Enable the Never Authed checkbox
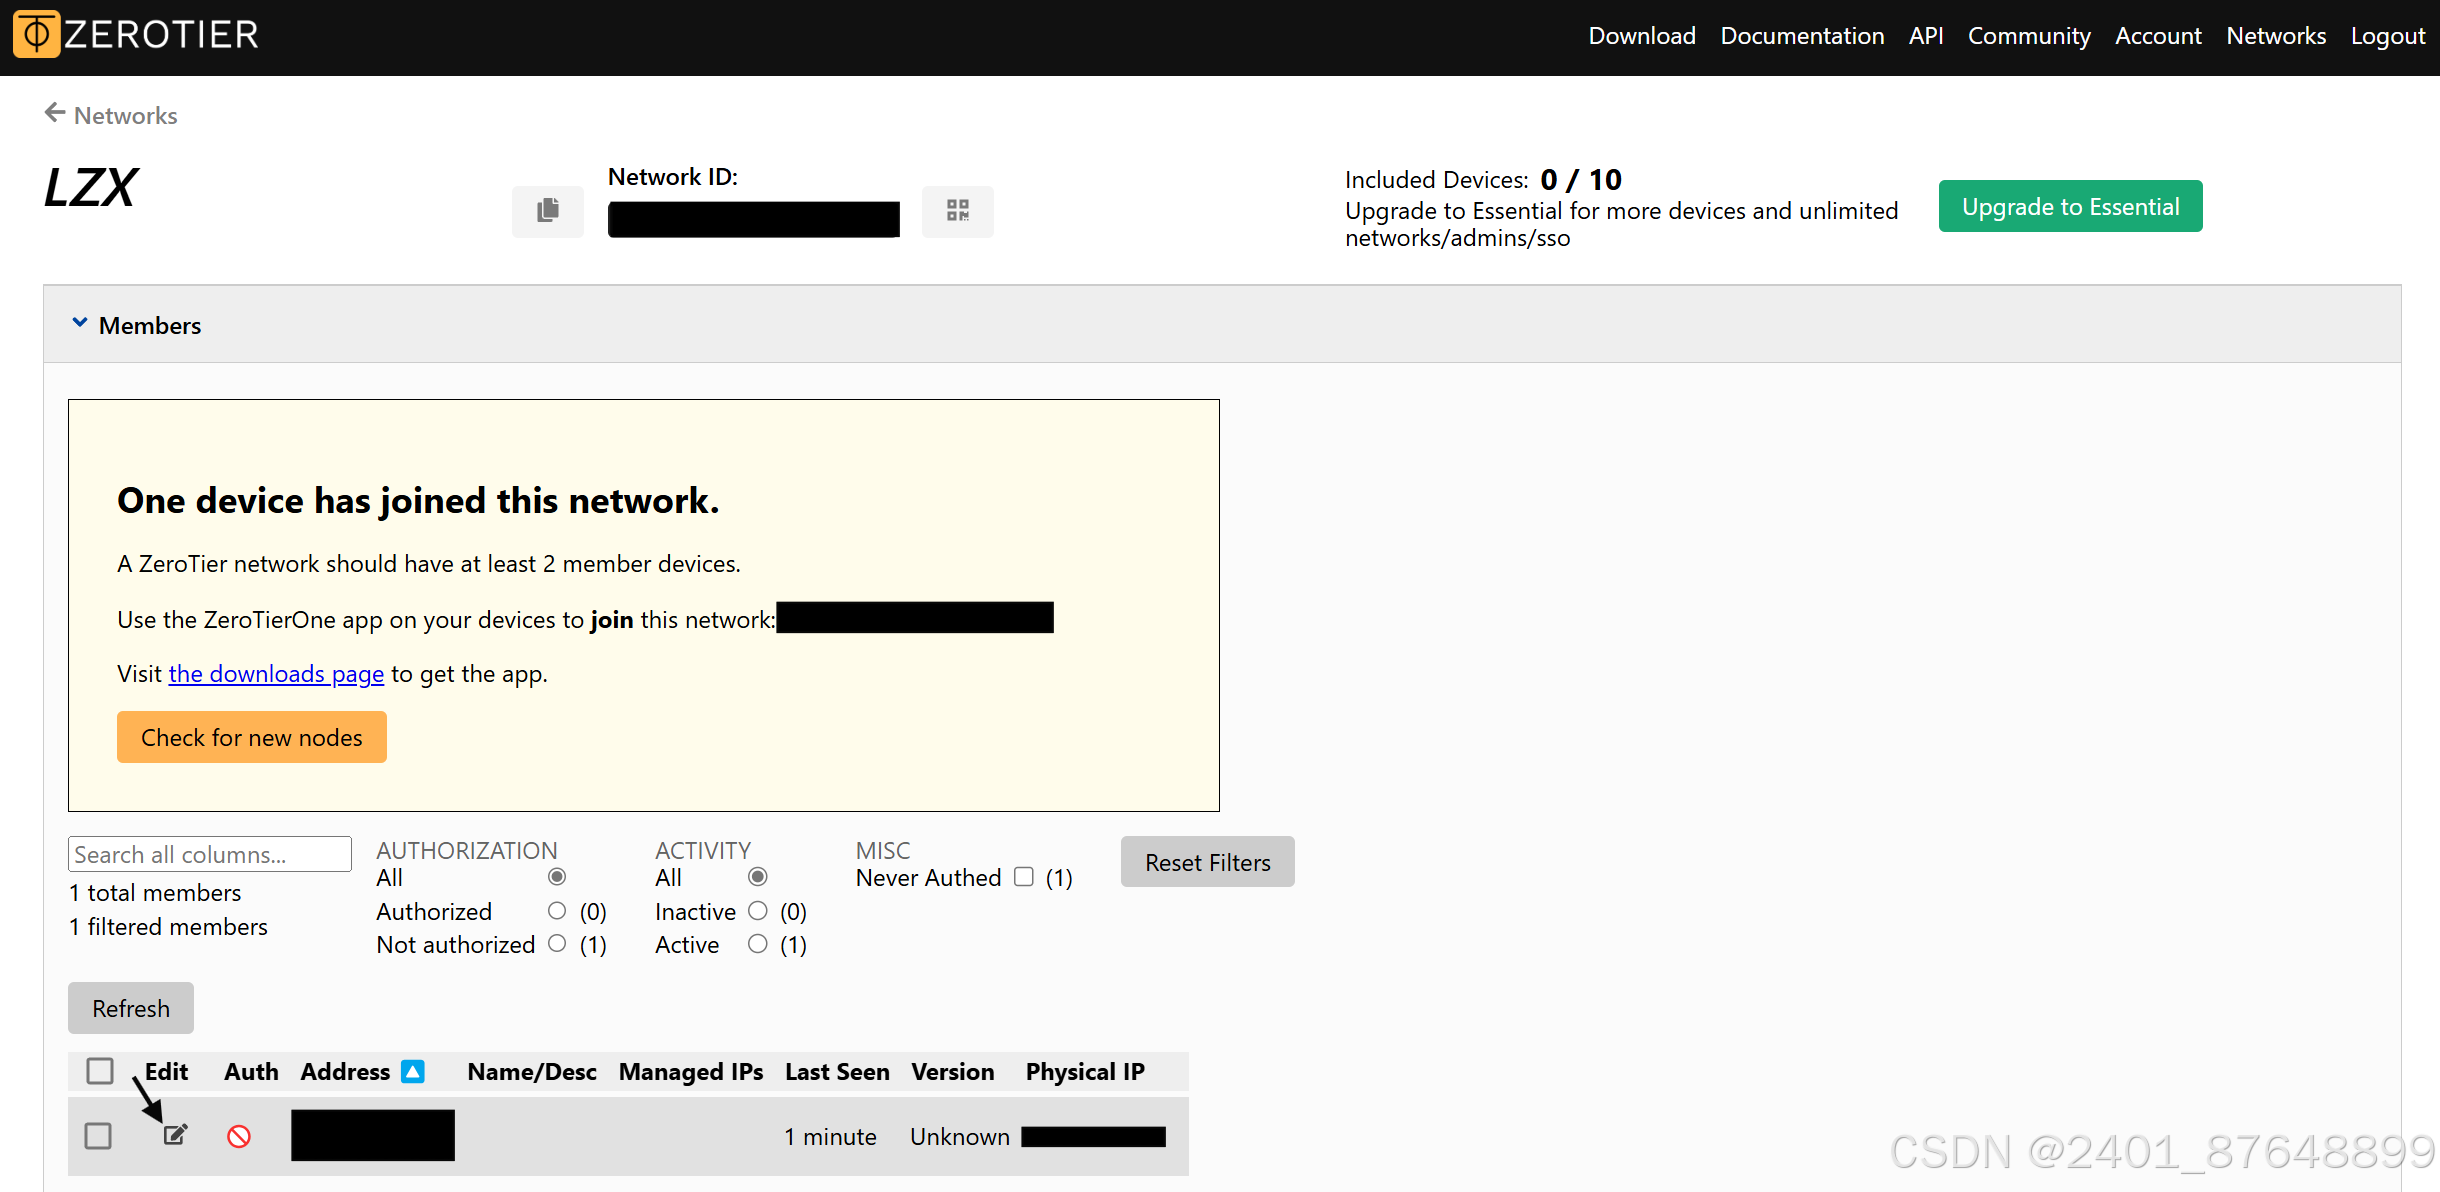2440x1192 pixels. (x=1023, y=877)
